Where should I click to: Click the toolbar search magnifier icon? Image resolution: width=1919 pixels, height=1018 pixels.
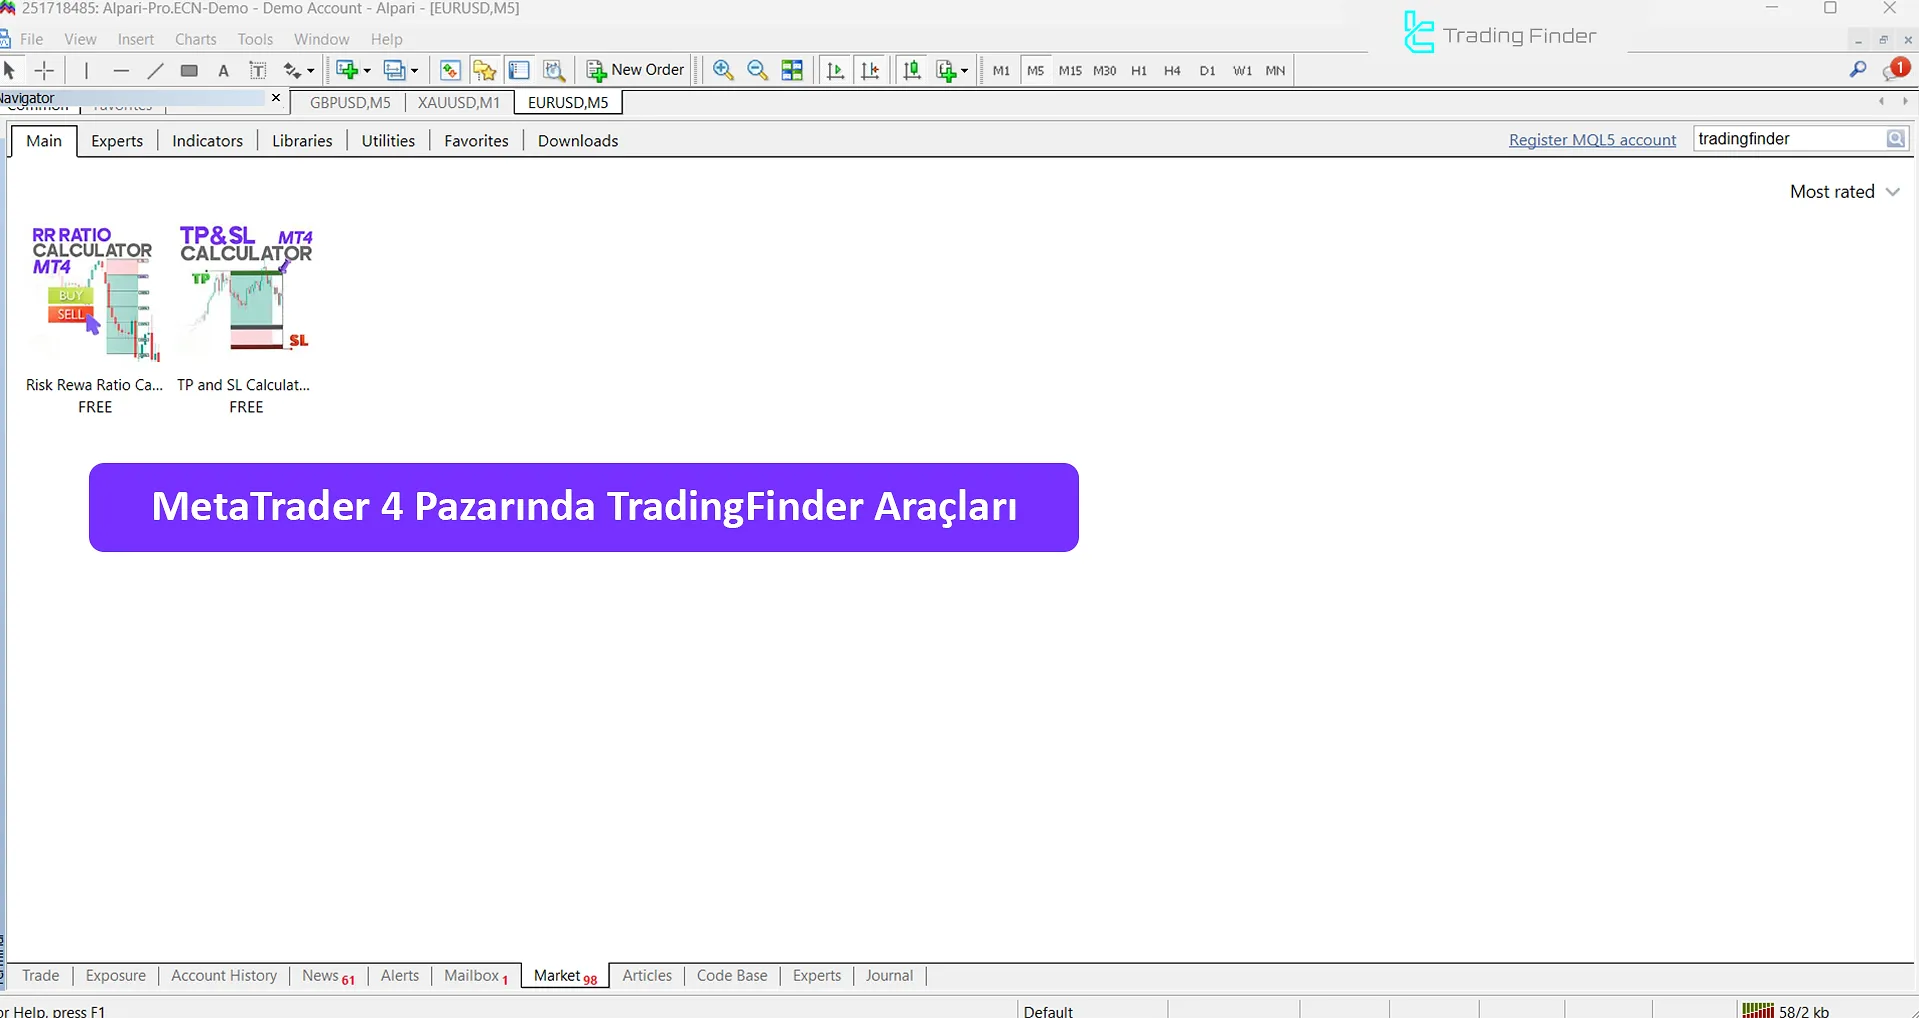click(x=1858, y=69)
